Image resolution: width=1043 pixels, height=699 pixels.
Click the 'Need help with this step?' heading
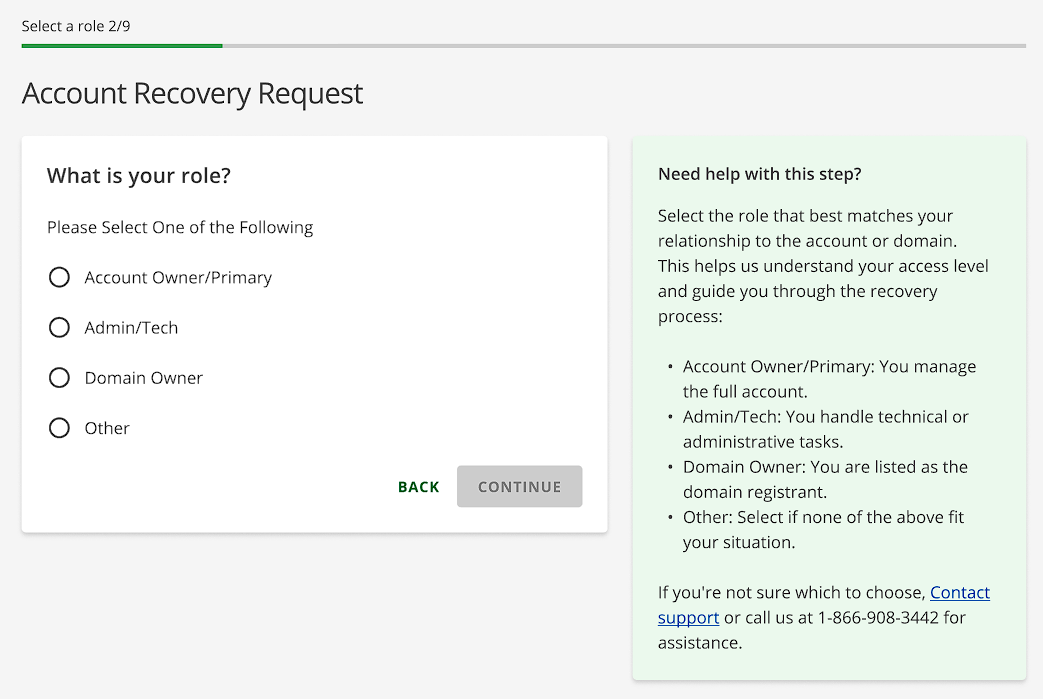pyautogui.click(x=760, y=174)
